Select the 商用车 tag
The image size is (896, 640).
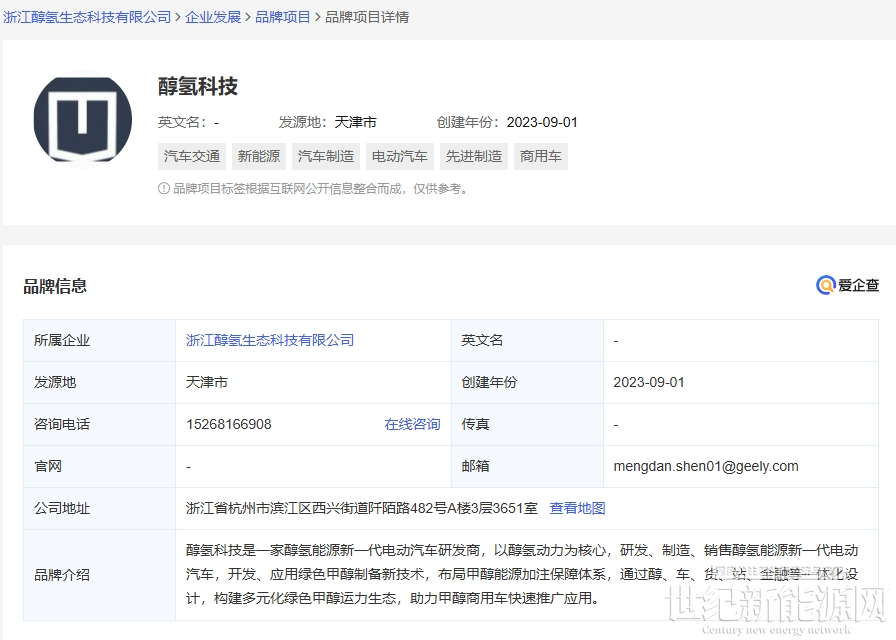point(540,156)
